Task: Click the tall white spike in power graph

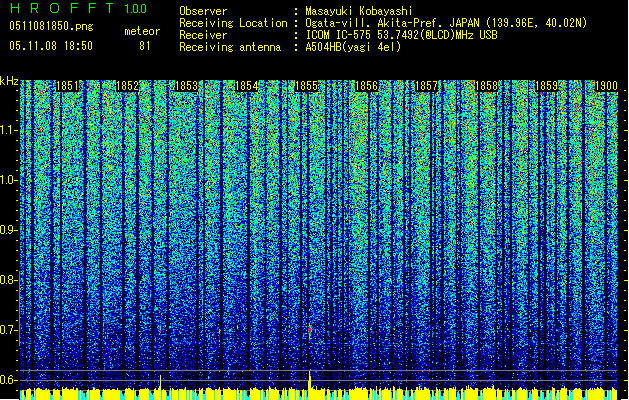Action: 310,378
